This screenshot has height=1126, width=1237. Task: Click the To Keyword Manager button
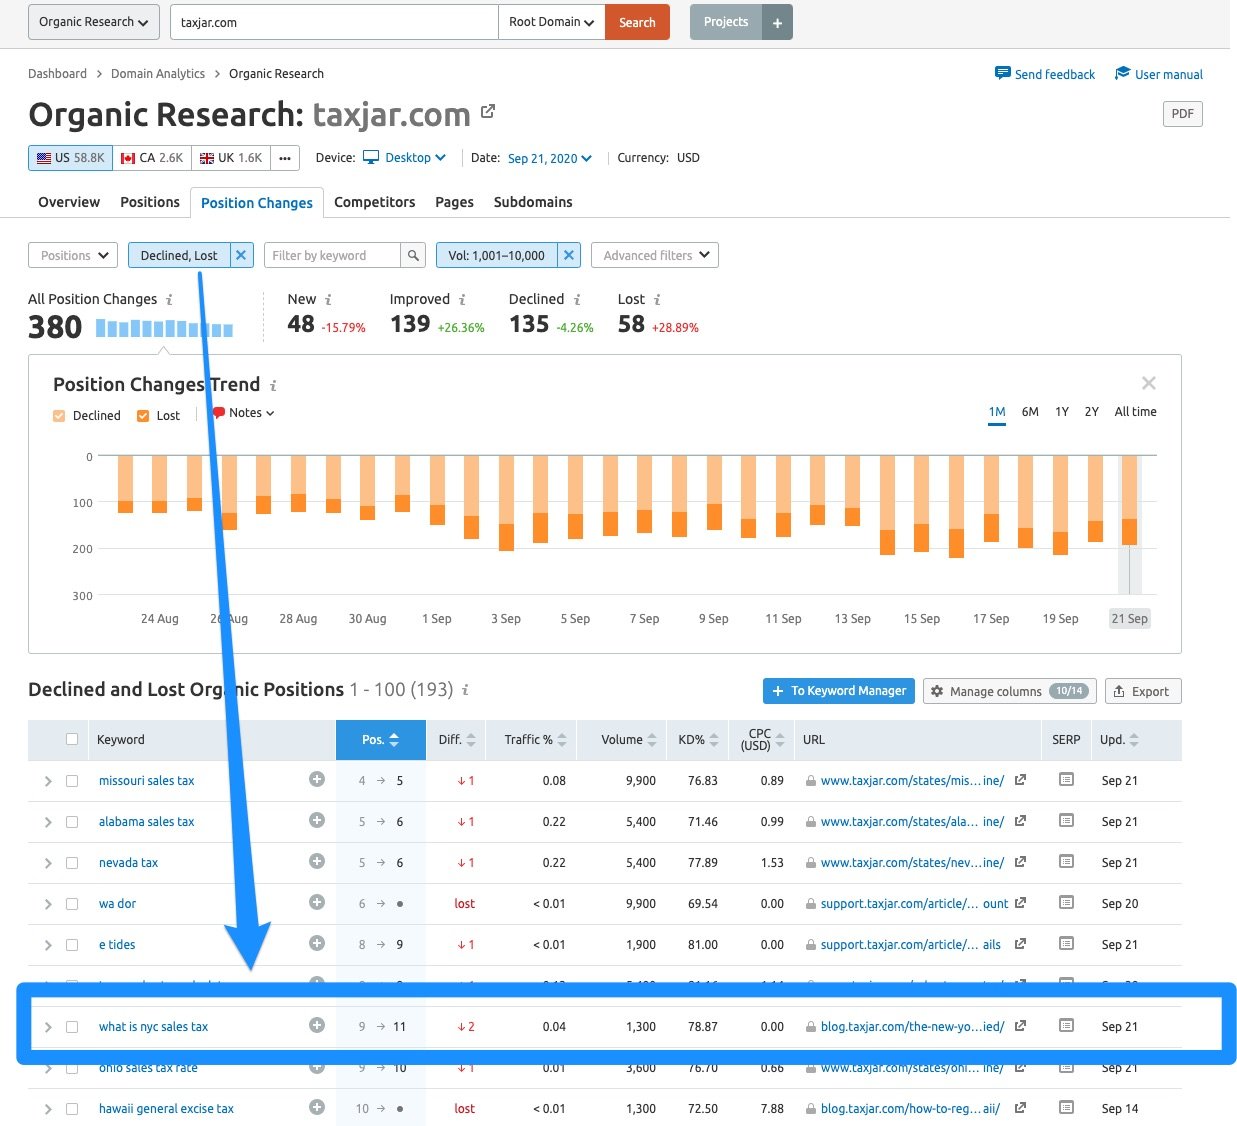point(838,691)
